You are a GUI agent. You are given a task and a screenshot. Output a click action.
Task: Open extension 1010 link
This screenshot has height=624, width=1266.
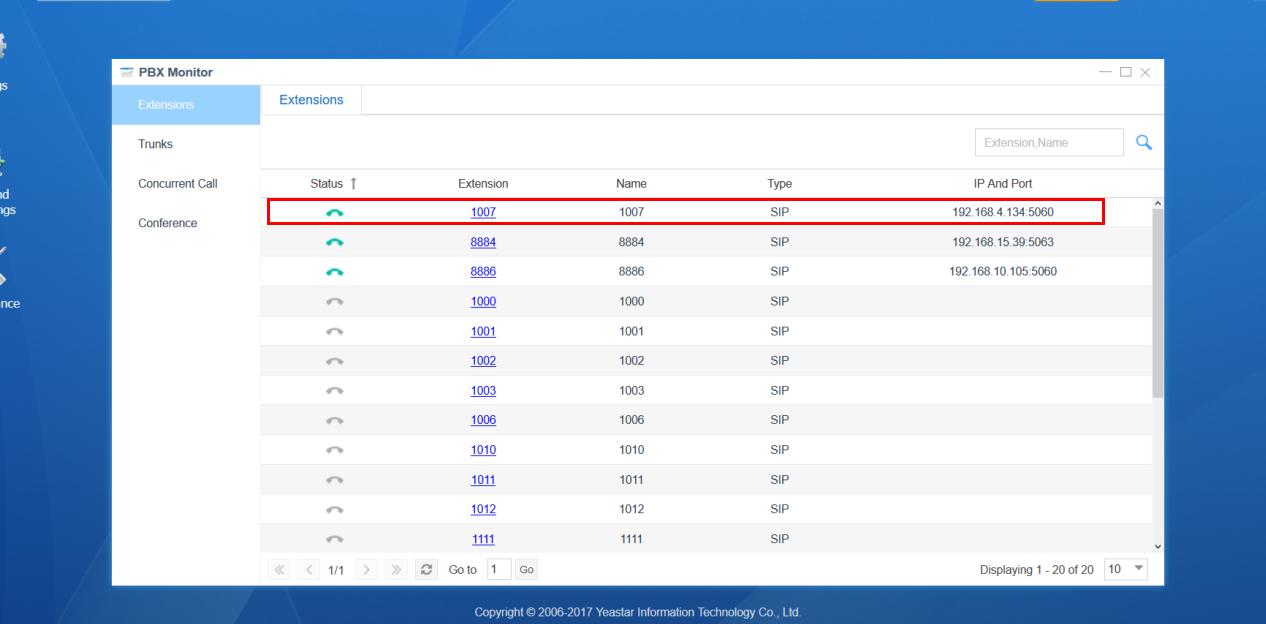coord(483,450)
